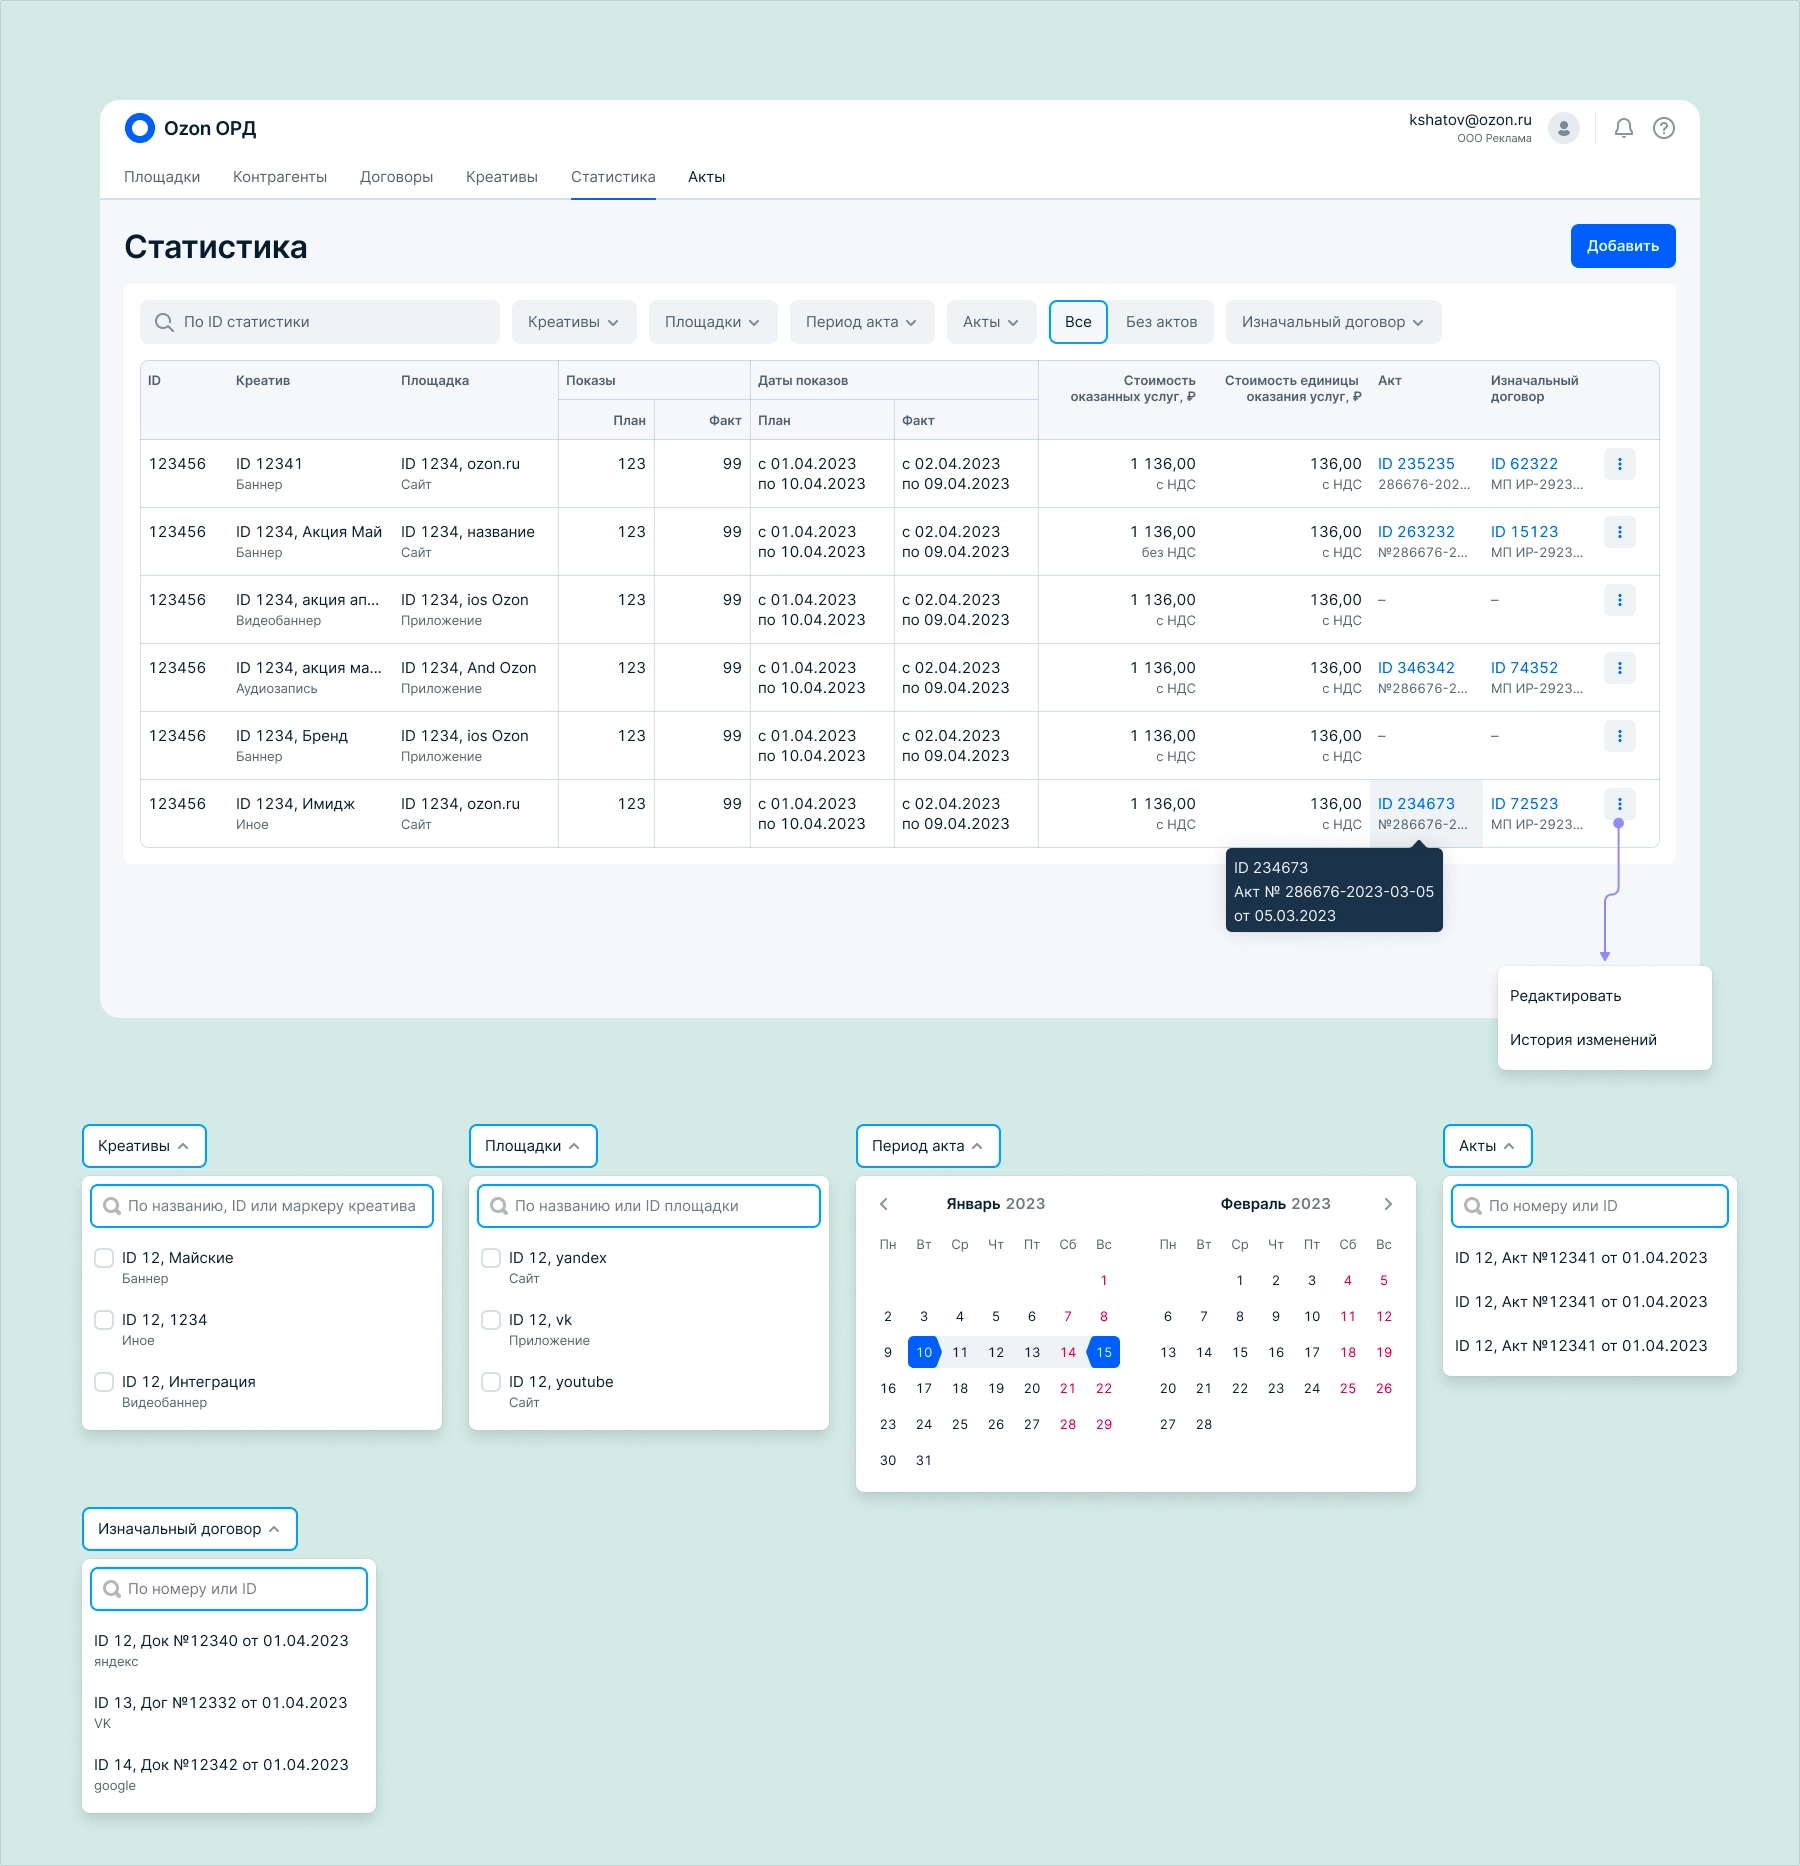
Task: Open the user profile avatar icon
Action: pyautogui.click(x=1564, y=128)
